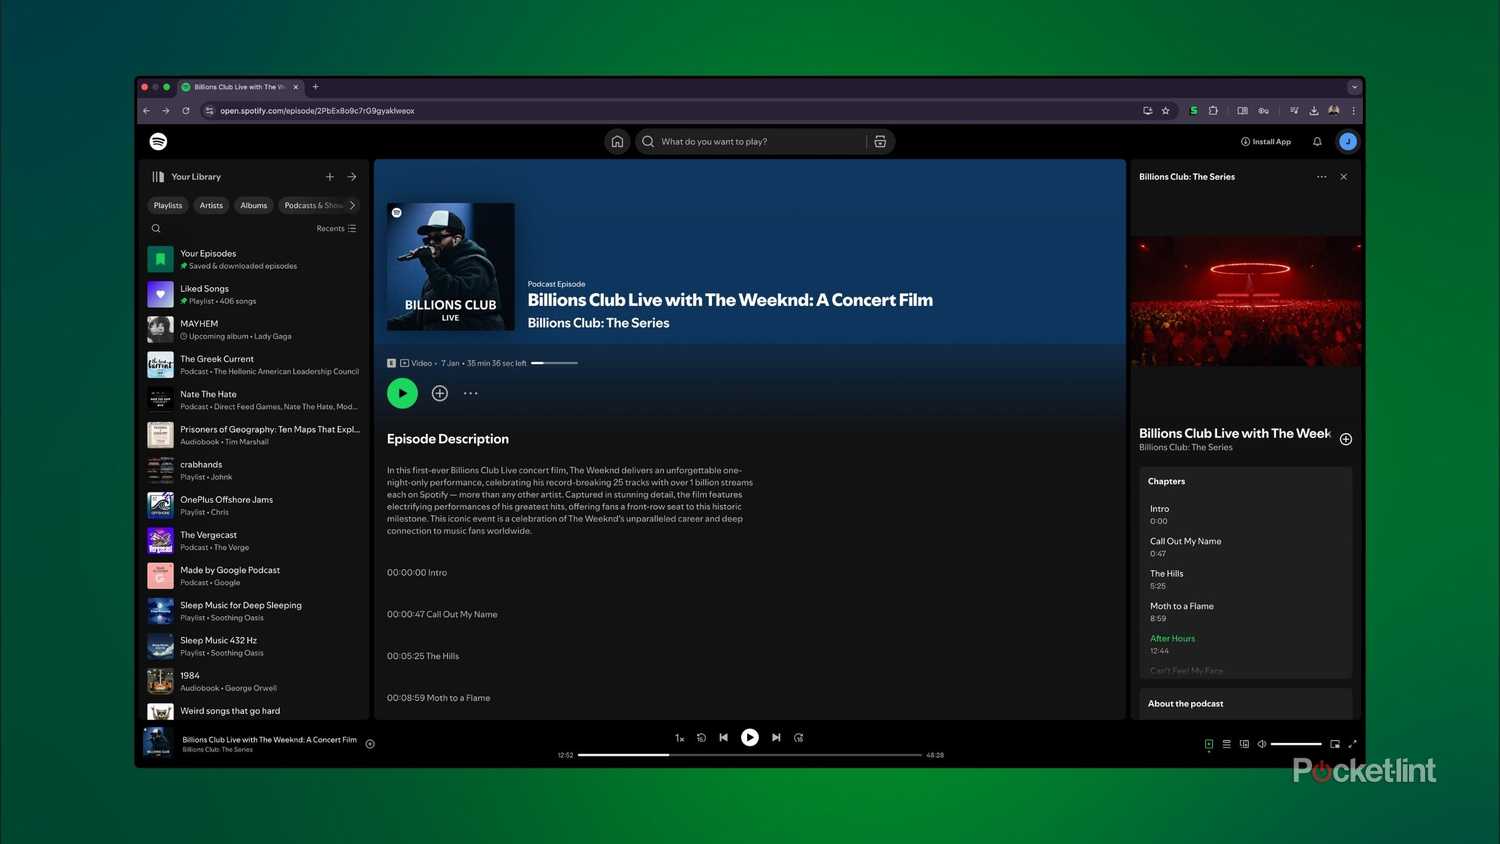This screenshot has width=1500, height=844.
Task: Open Liked Songs playlist
Action: (x=254, y=294)
